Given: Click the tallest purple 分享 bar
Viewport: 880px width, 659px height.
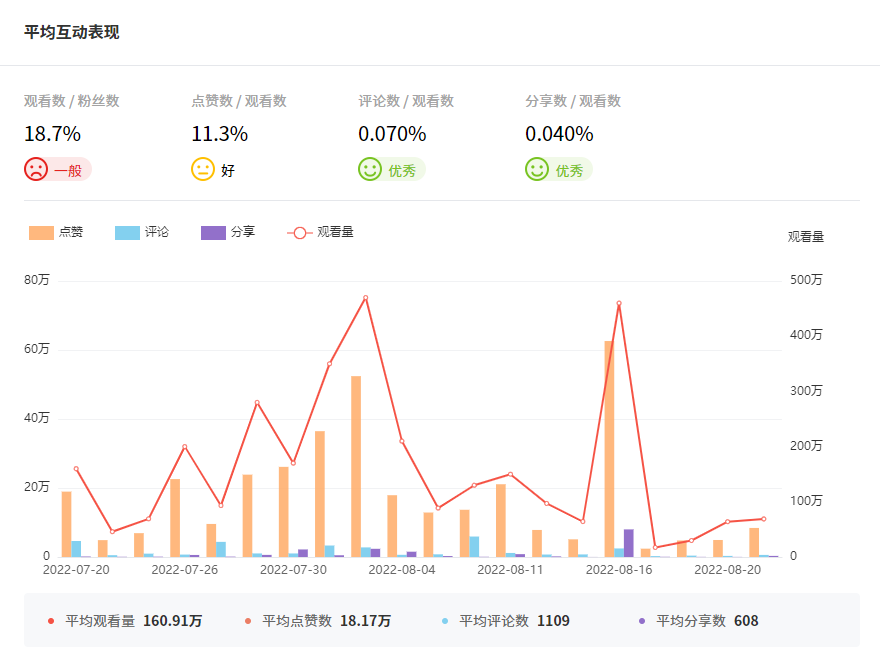Looking at the screenshot, I should [x=629, y=543].
